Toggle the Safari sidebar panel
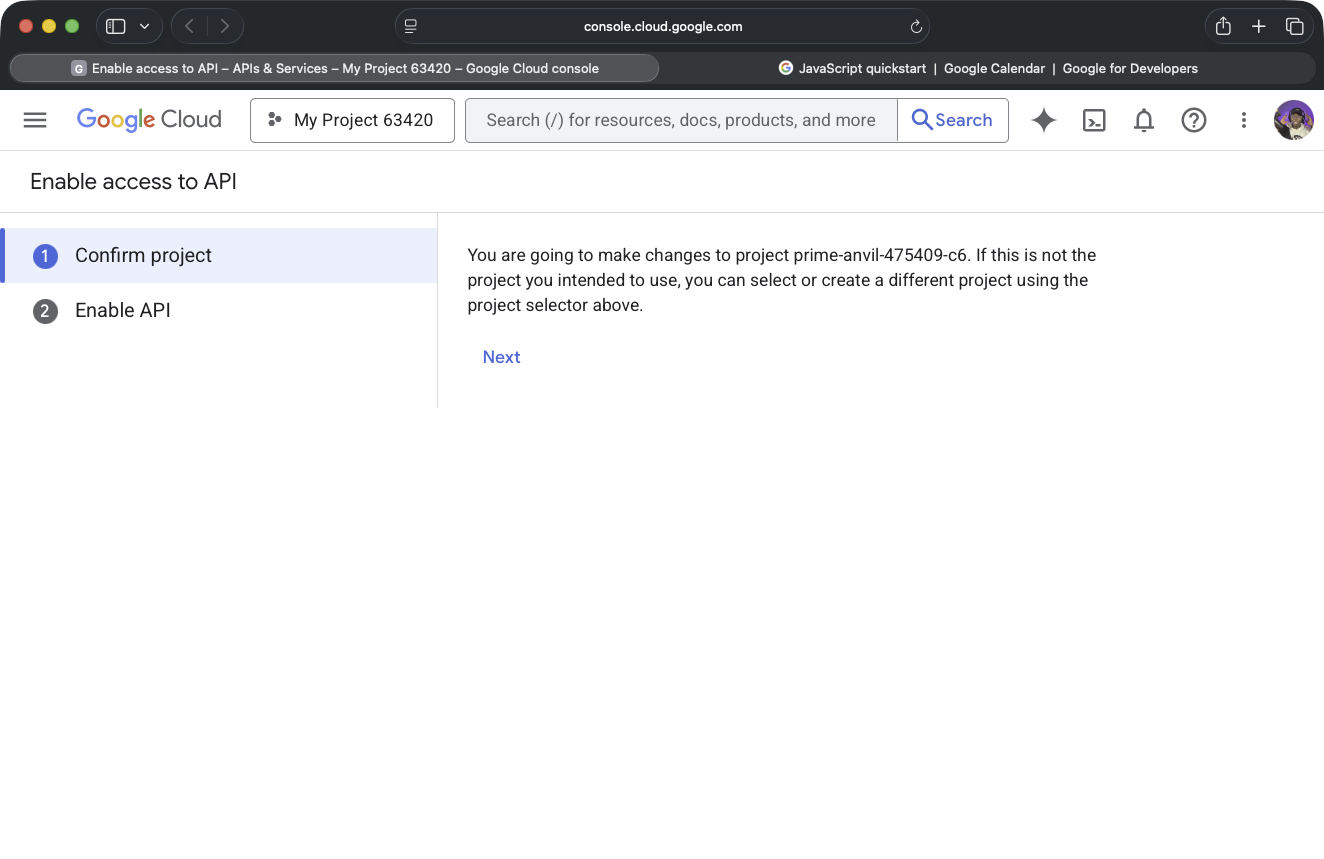 116,27
